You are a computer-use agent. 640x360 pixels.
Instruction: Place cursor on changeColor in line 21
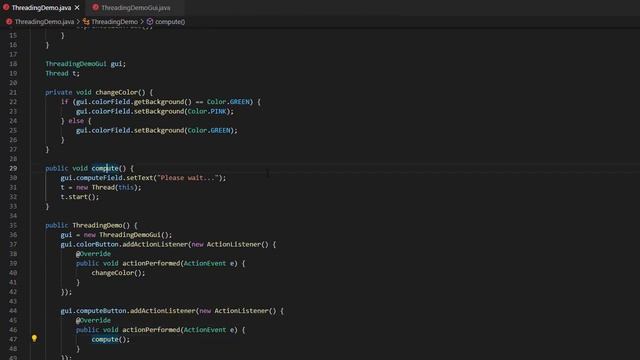pos(117,92)
